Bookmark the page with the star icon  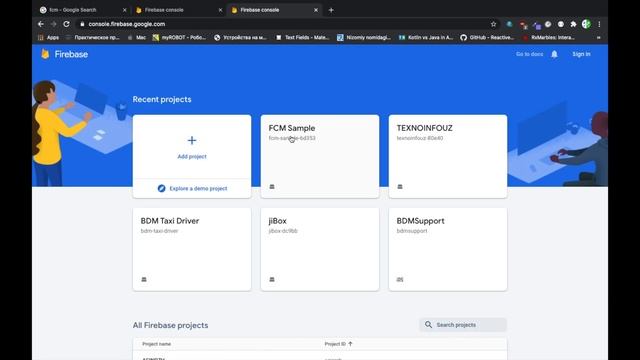493,24
